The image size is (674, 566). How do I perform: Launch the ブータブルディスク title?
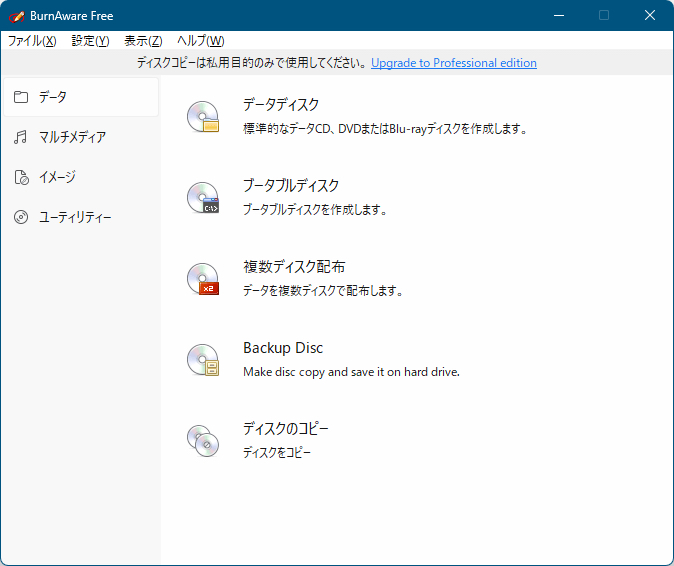click(x=291, y=186)
